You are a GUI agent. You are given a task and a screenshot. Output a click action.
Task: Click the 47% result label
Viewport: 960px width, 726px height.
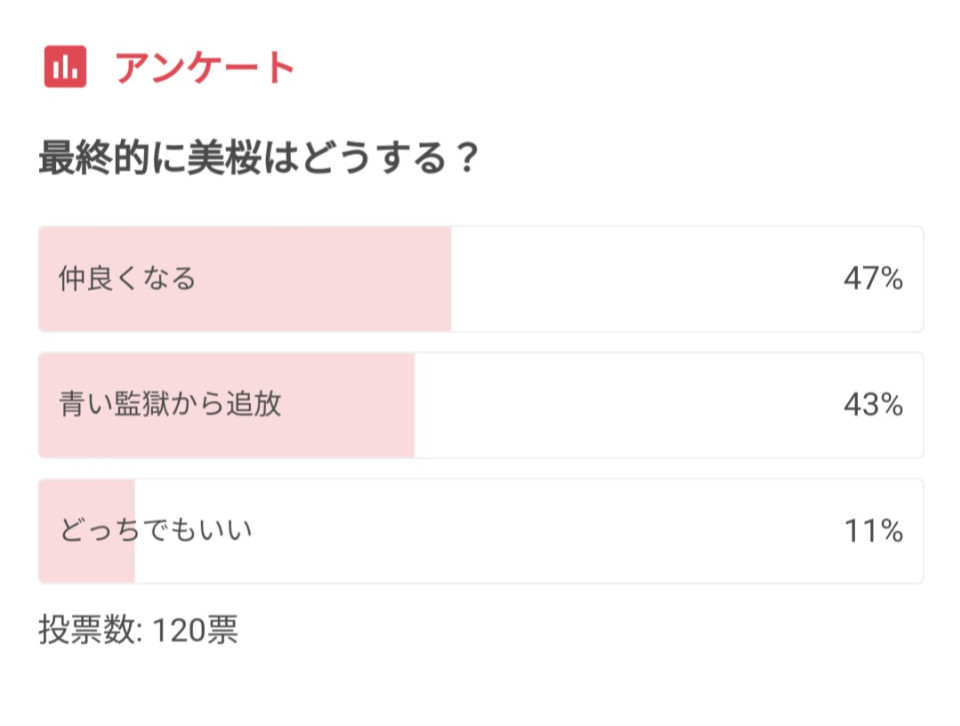pos(873,279)
